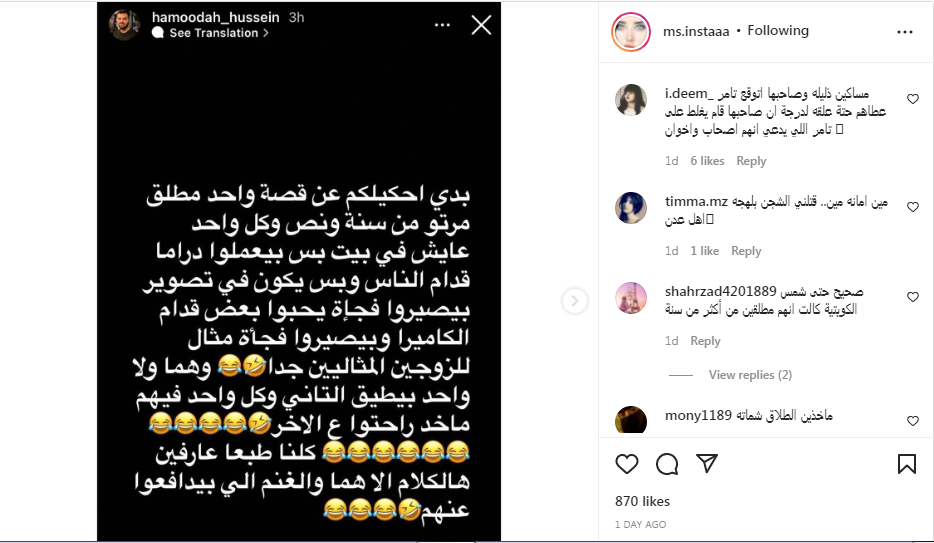Image resolution: width=934 pixels, height=543 pixels.
Task: Open the 6 likes list on first comment
Action: tap(707, 161)
